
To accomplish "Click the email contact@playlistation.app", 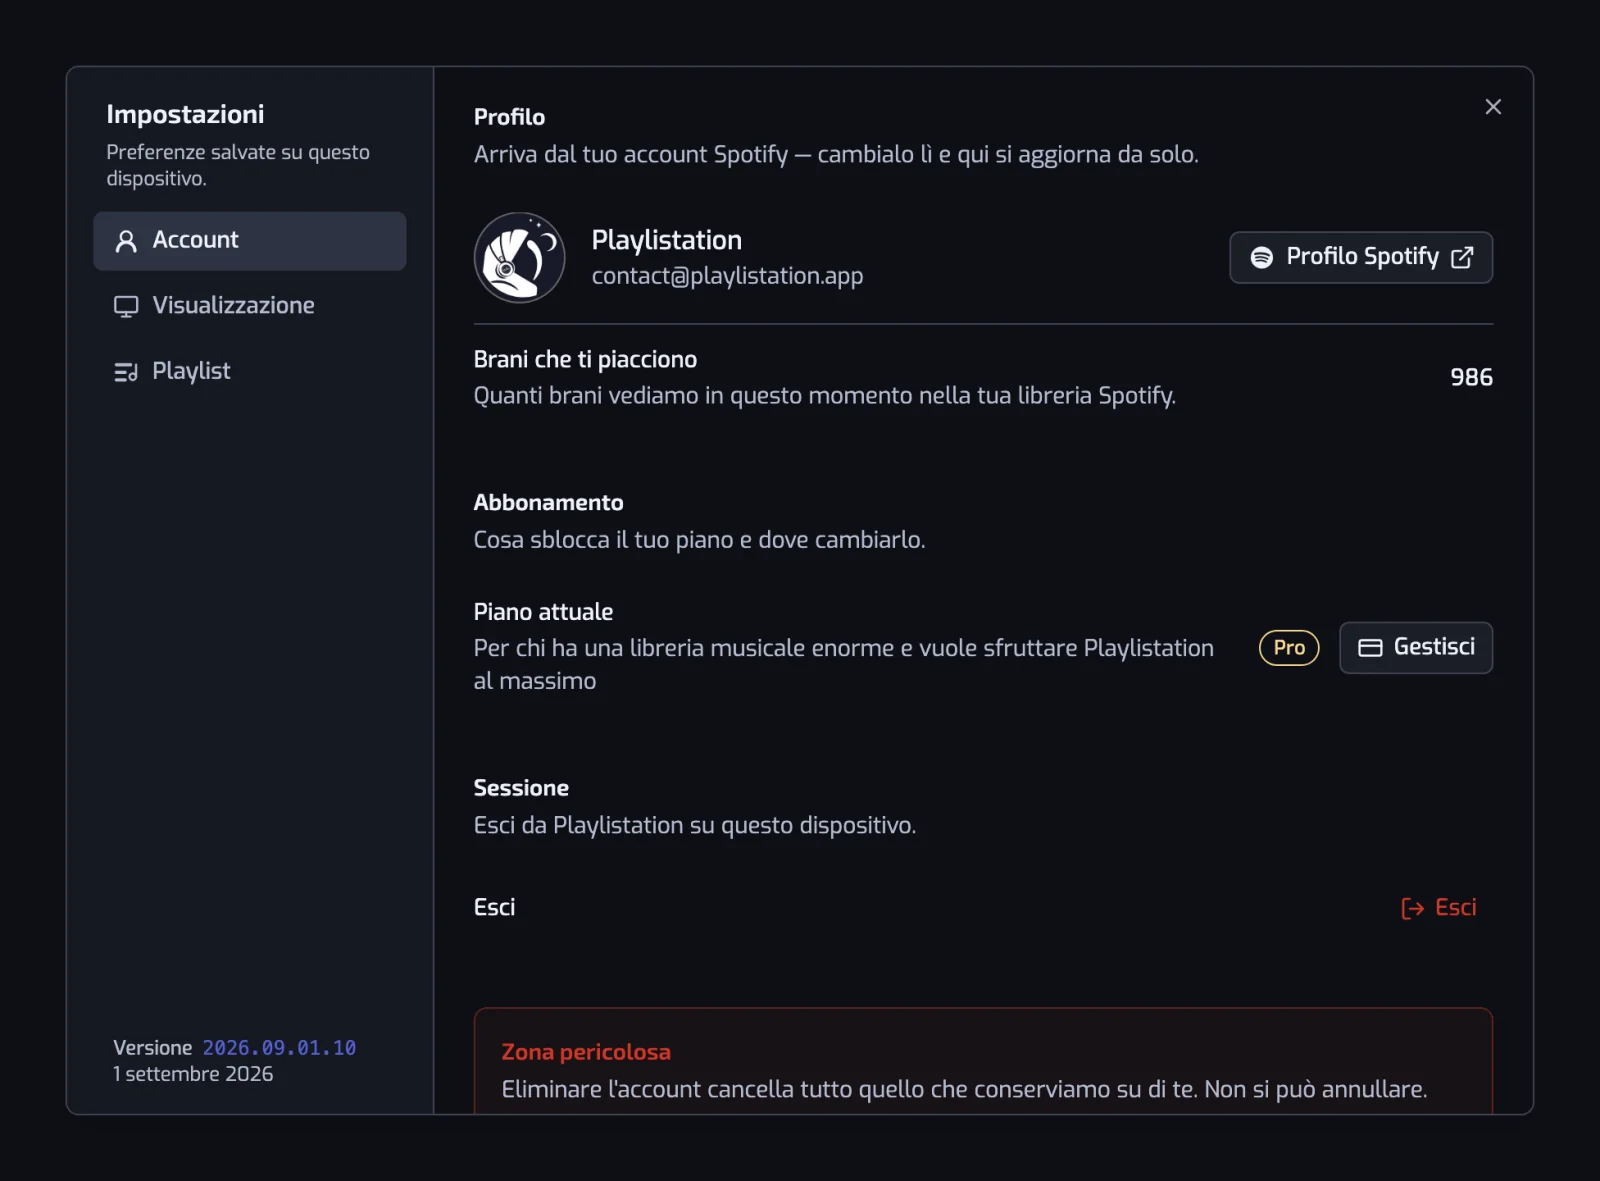I will pos(727,276).
